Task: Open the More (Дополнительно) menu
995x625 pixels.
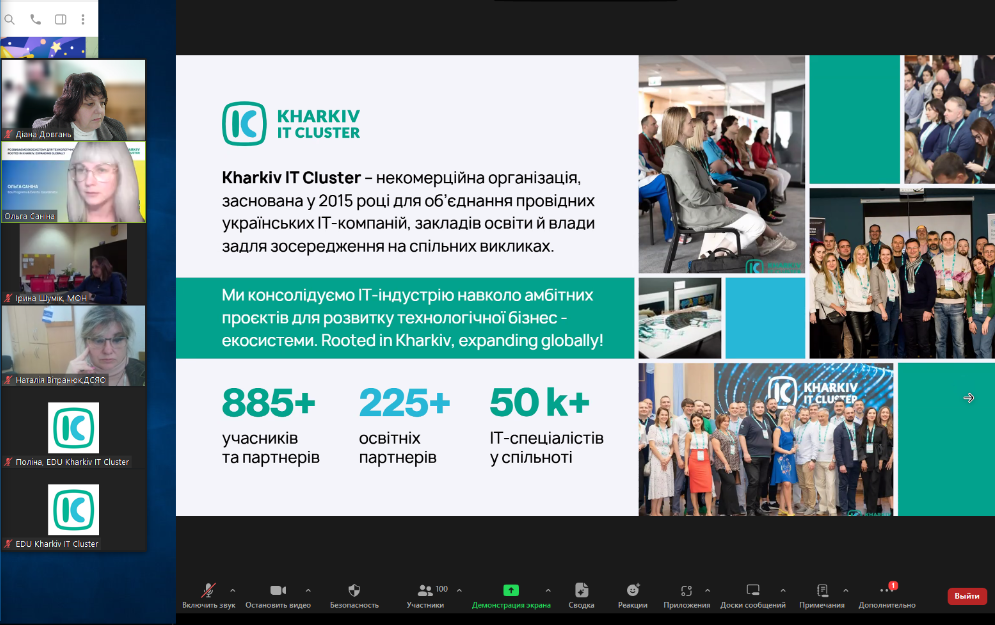Action: pyautogui.click(x=885, y=591)
